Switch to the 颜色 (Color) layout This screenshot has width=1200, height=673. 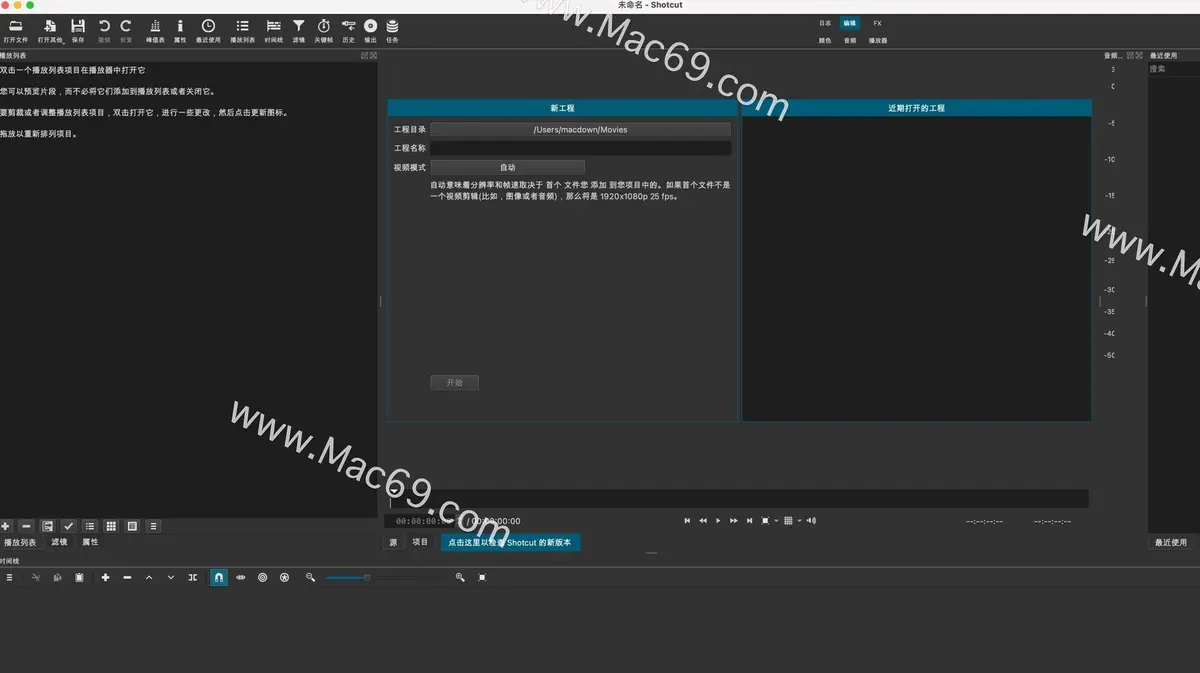pyautogui.click(x=825, y=41)
